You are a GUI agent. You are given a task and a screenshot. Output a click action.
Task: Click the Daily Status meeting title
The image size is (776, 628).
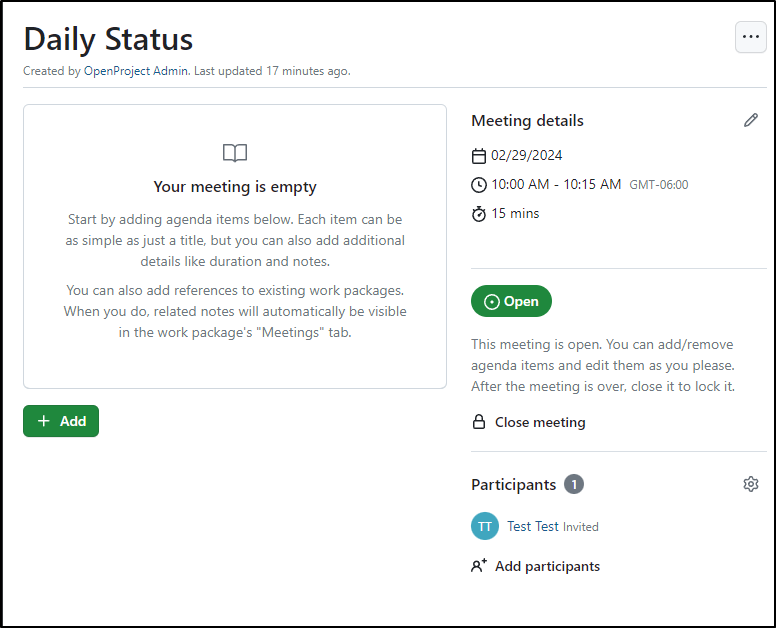108,39
